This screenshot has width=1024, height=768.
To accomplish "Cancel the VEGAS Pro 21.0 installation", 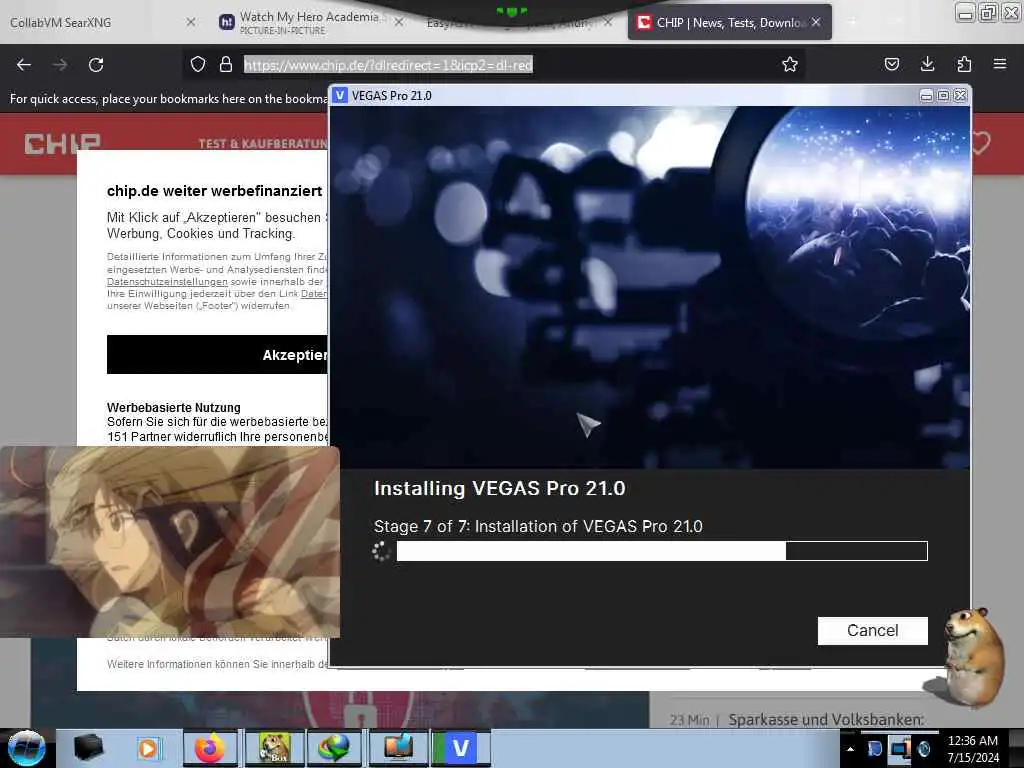I will click(x=872, y=630).
